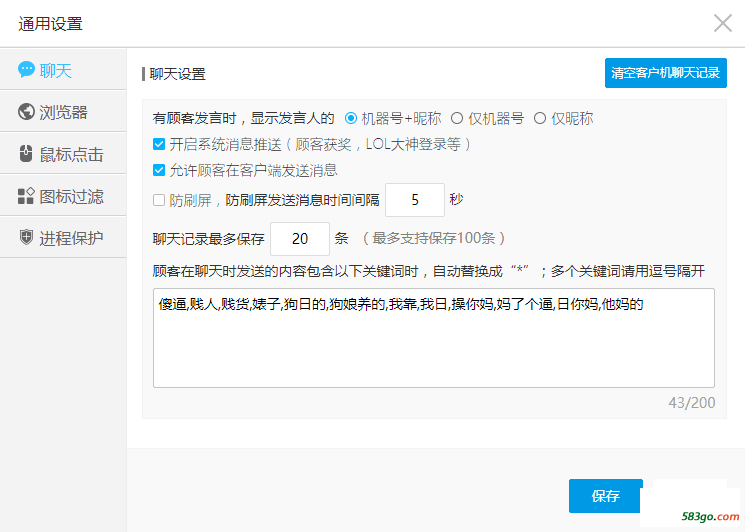This screenshot has height=532, width=745.
Task: Click the globe icon beside 浏览器
Action: 26,112
